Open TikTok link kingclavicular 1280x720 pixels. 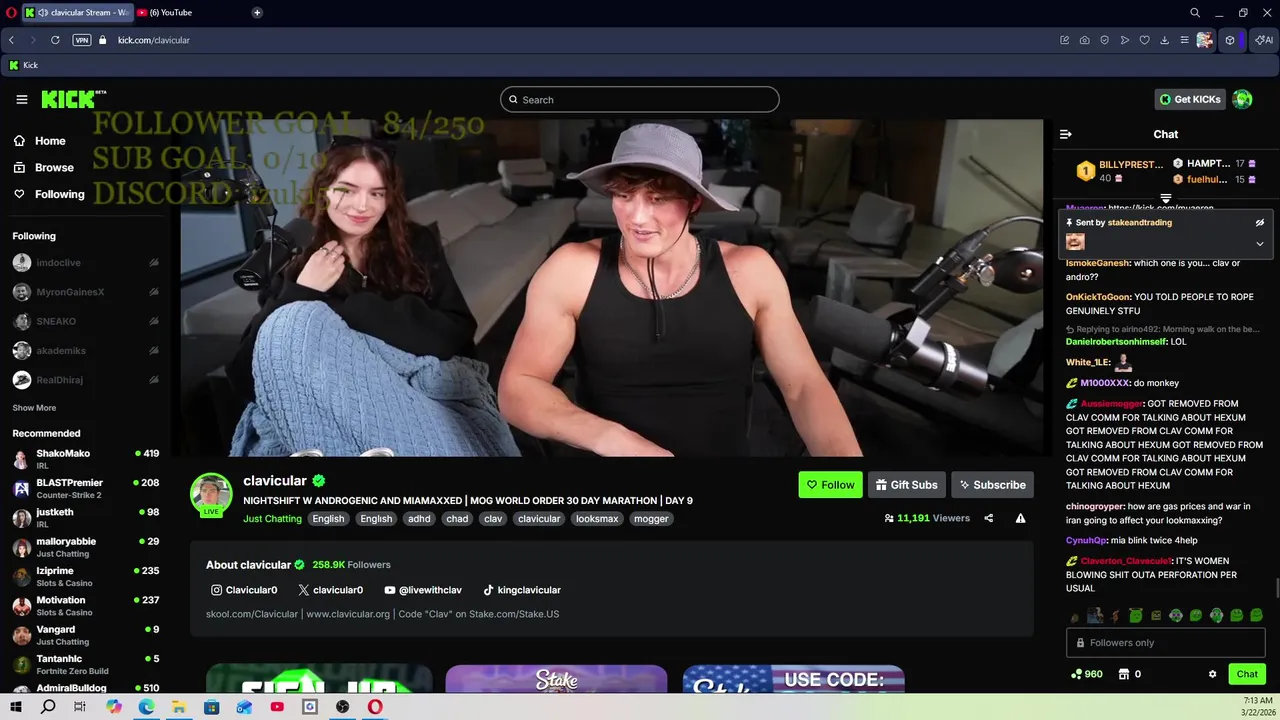pos(522,590)
